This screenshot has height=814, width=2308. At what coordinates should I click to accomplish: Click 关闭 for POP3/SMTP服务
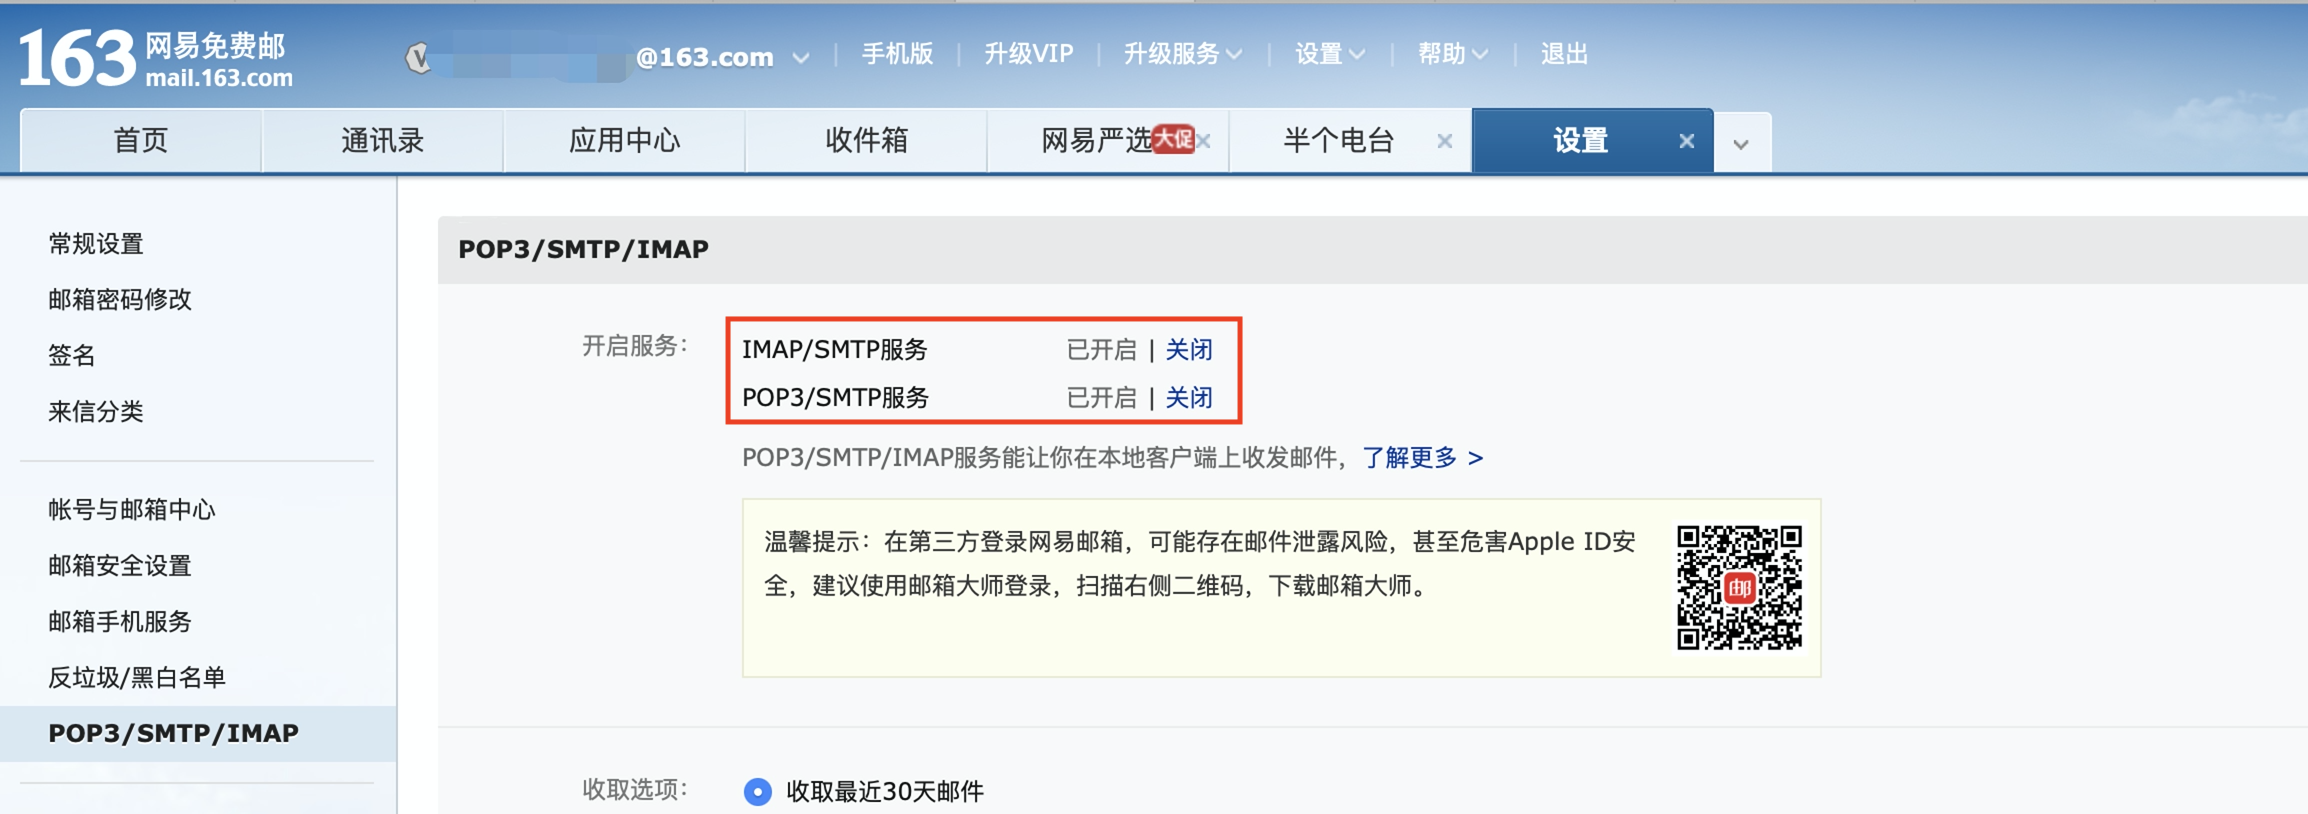point(1189,398)
